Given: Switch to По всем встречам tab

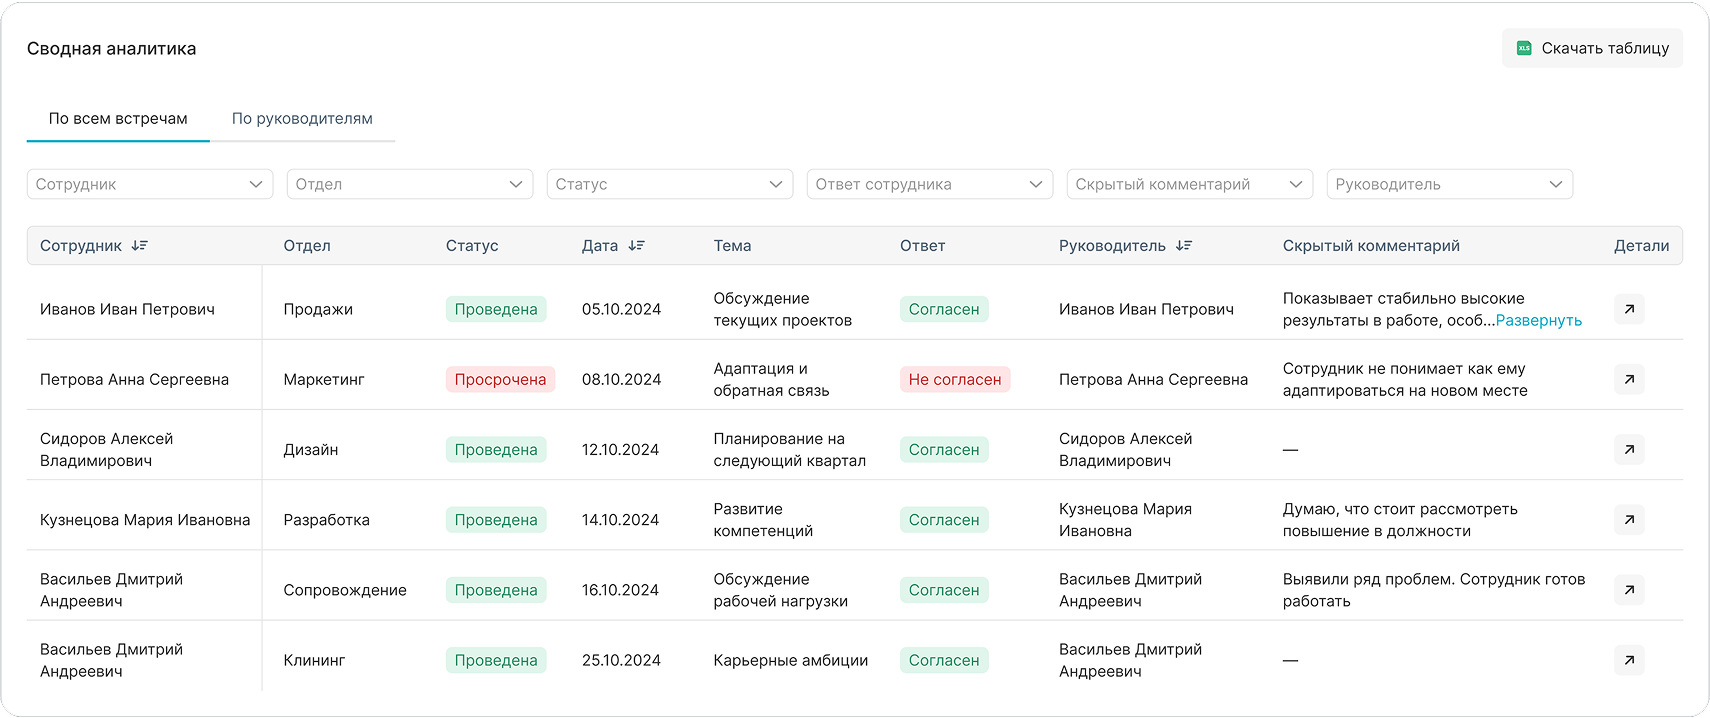Looking at the screenshot, I should tap(118, 119).
